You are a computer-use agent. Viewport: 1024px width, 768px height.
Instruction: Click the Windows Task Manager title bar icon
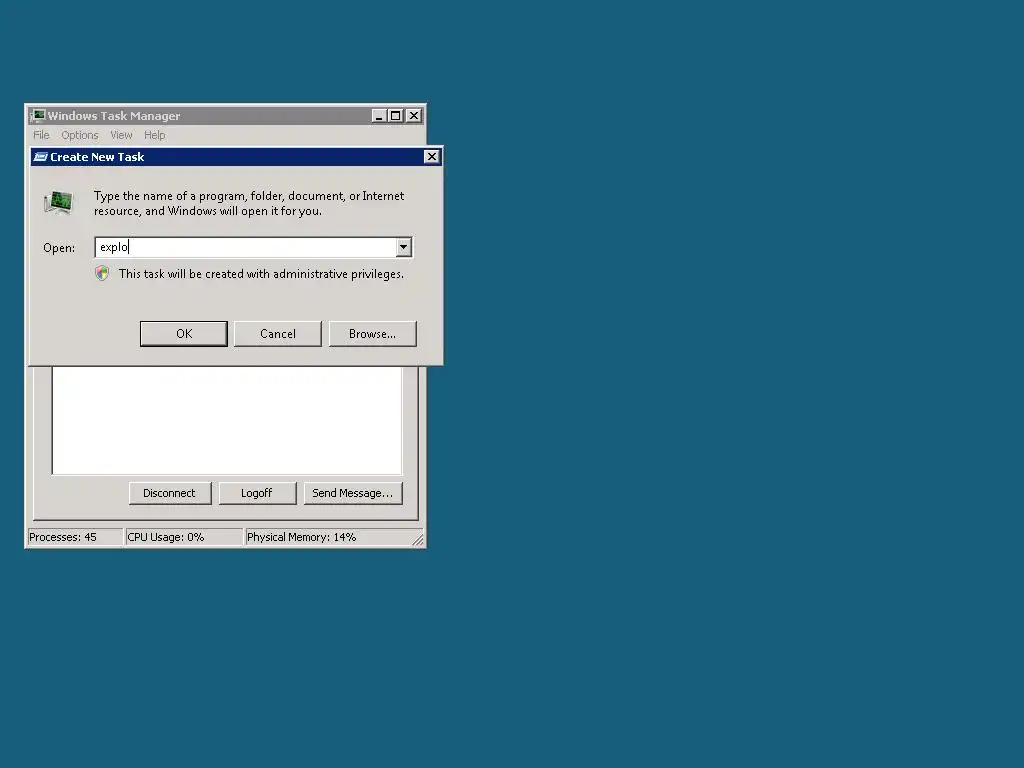click(38, 116)
